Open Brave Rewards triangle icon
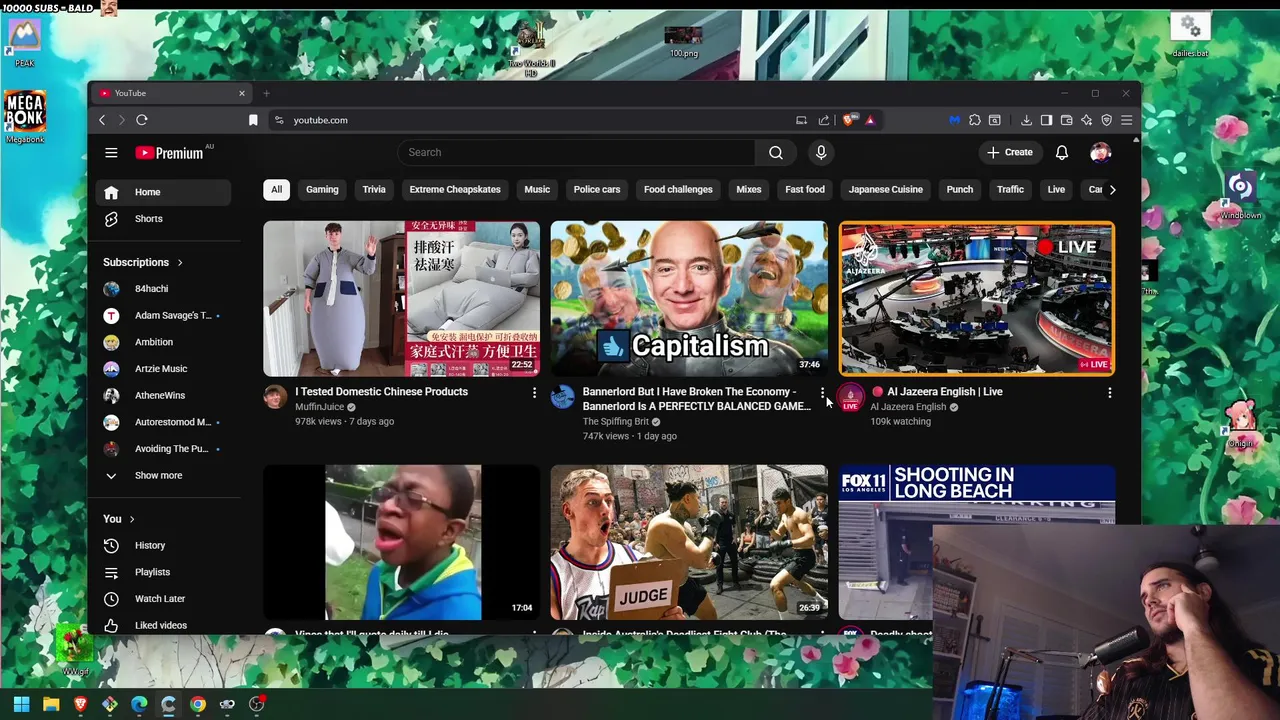The image size is (1280, 720). [x=870, y=120]
